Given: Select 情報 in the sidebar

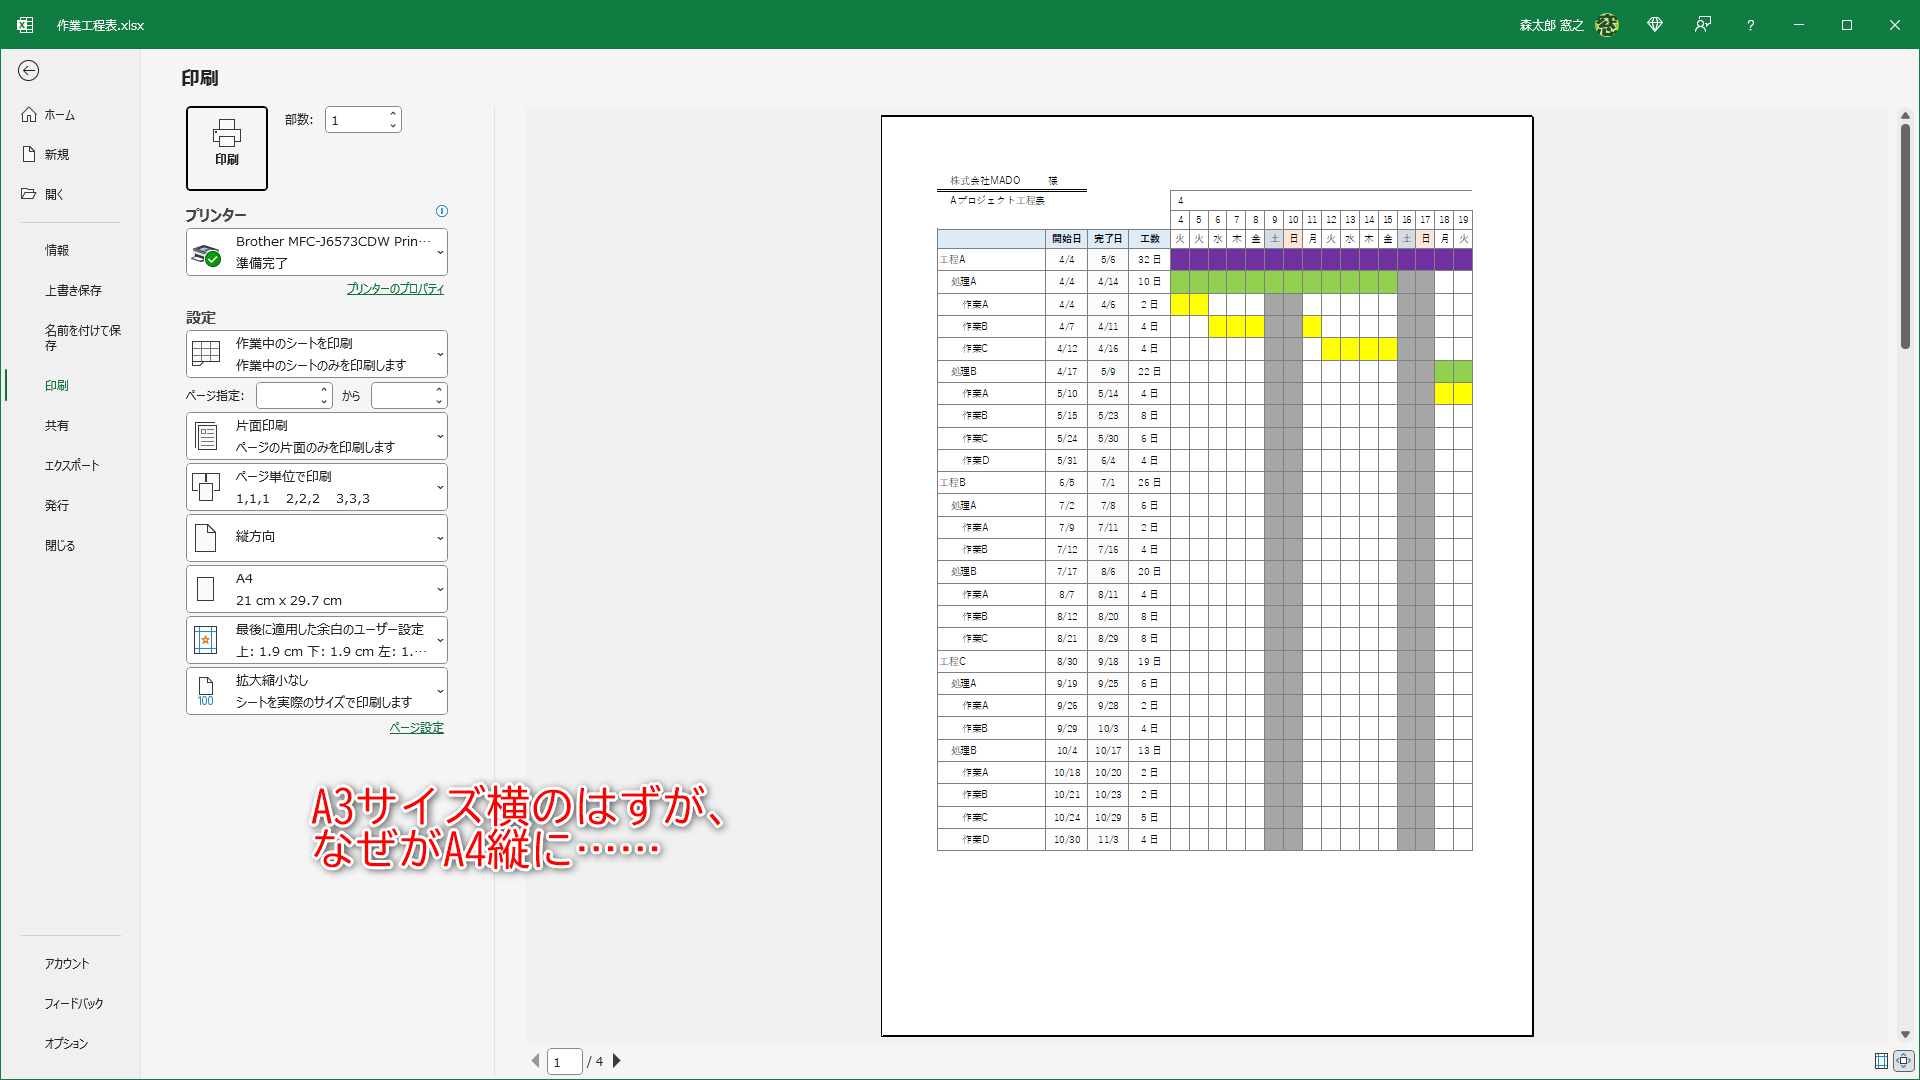Looking at the screenshot, I should [57, 250].
